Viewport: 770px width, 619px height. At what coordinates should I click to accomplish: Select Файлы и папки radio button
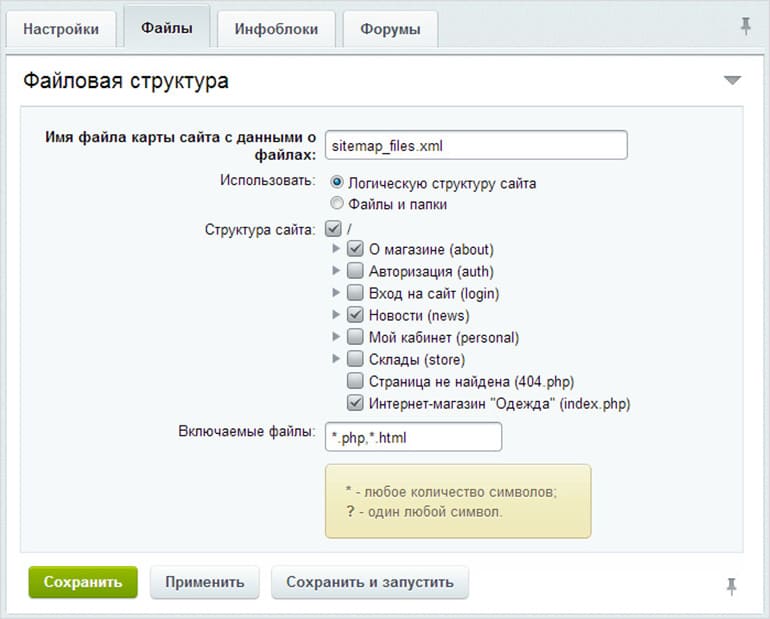[337, 203]
